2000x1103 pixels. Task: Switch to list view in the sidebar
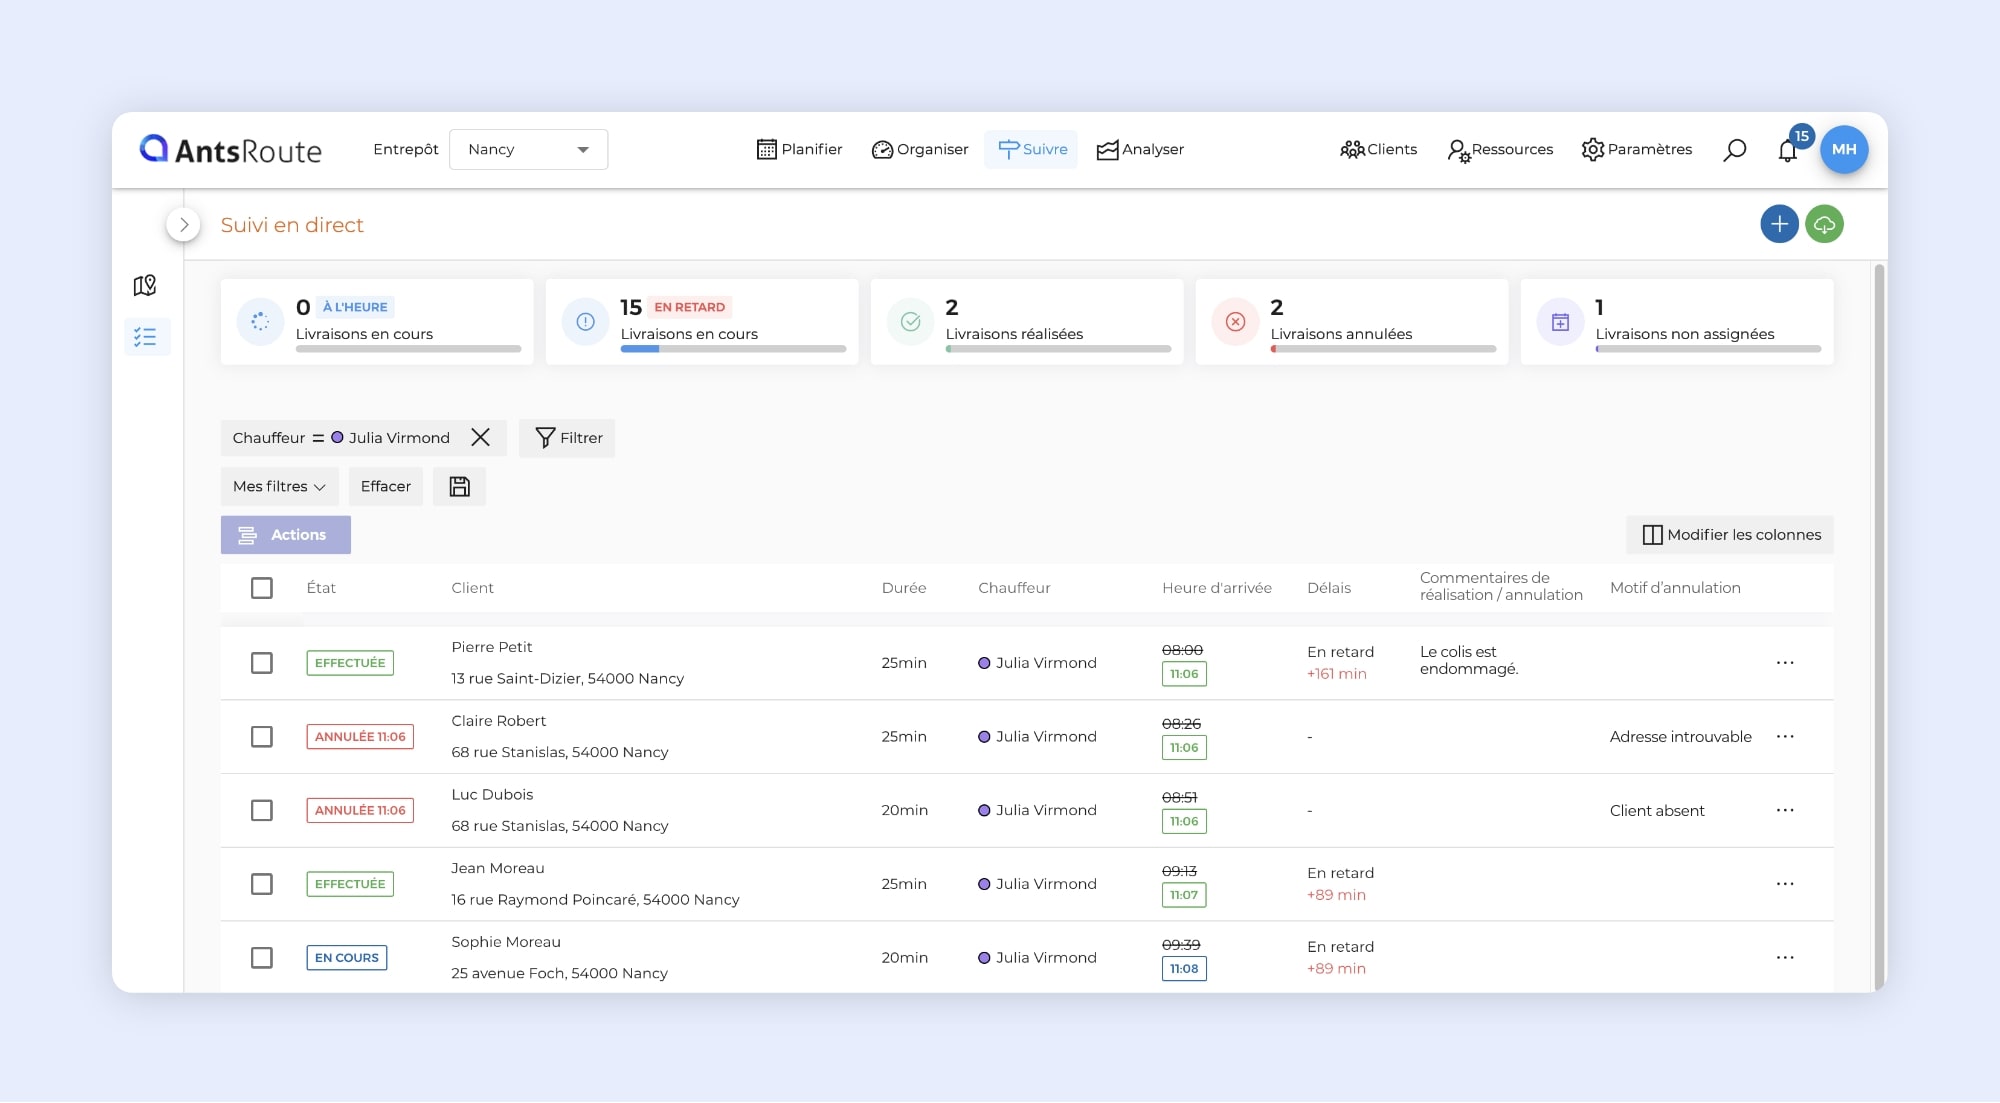145,337
